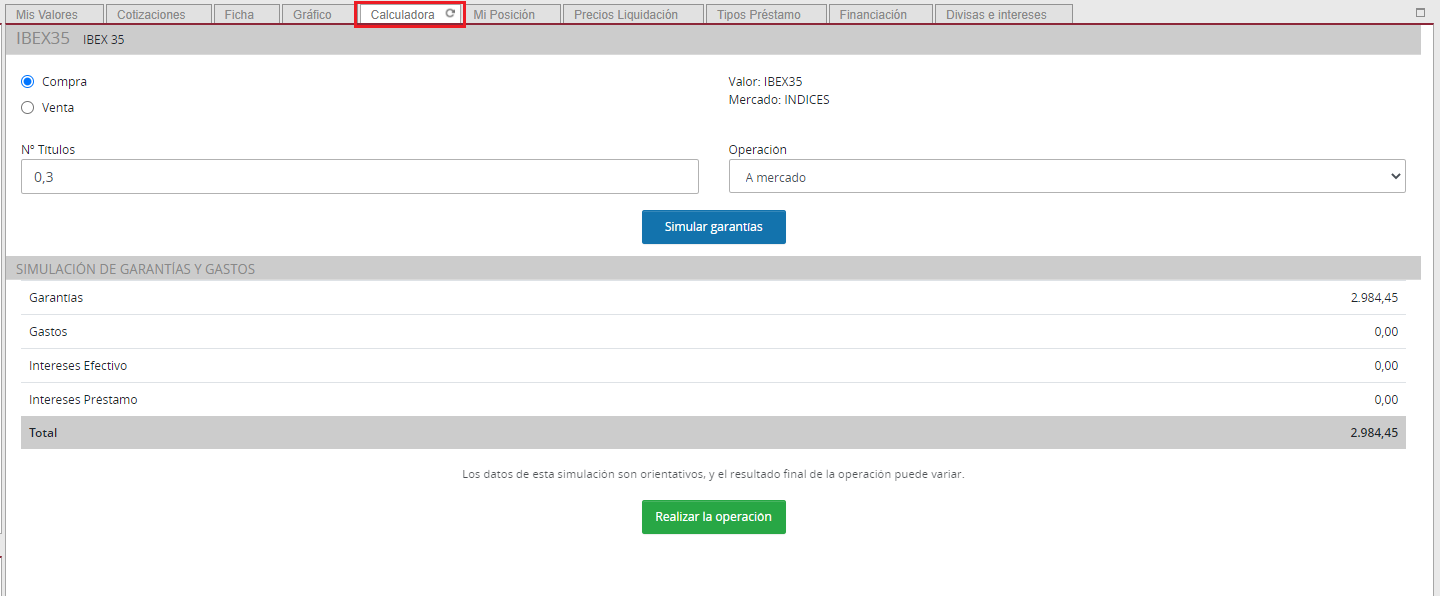
Task: Click the Intereses Efectivo row label
Action: (78, 366)
